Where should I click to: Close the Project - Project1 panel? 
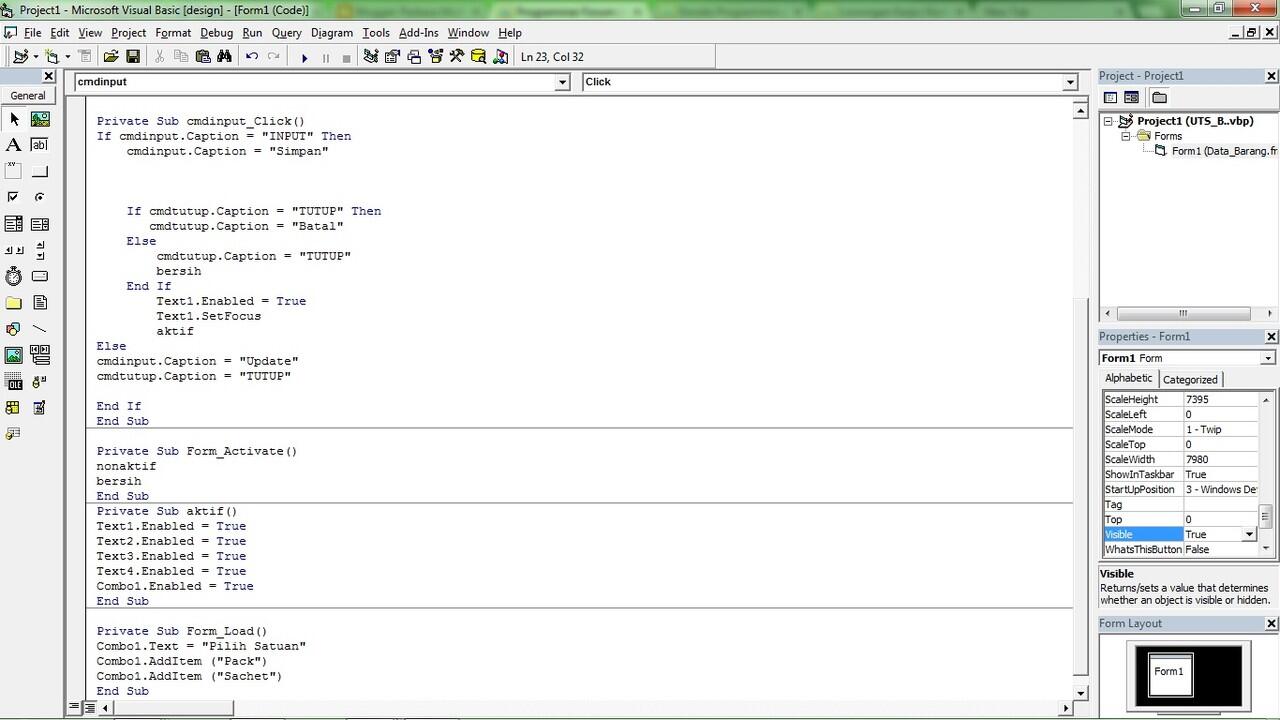pyautogui.click(x=1272, y=76)
